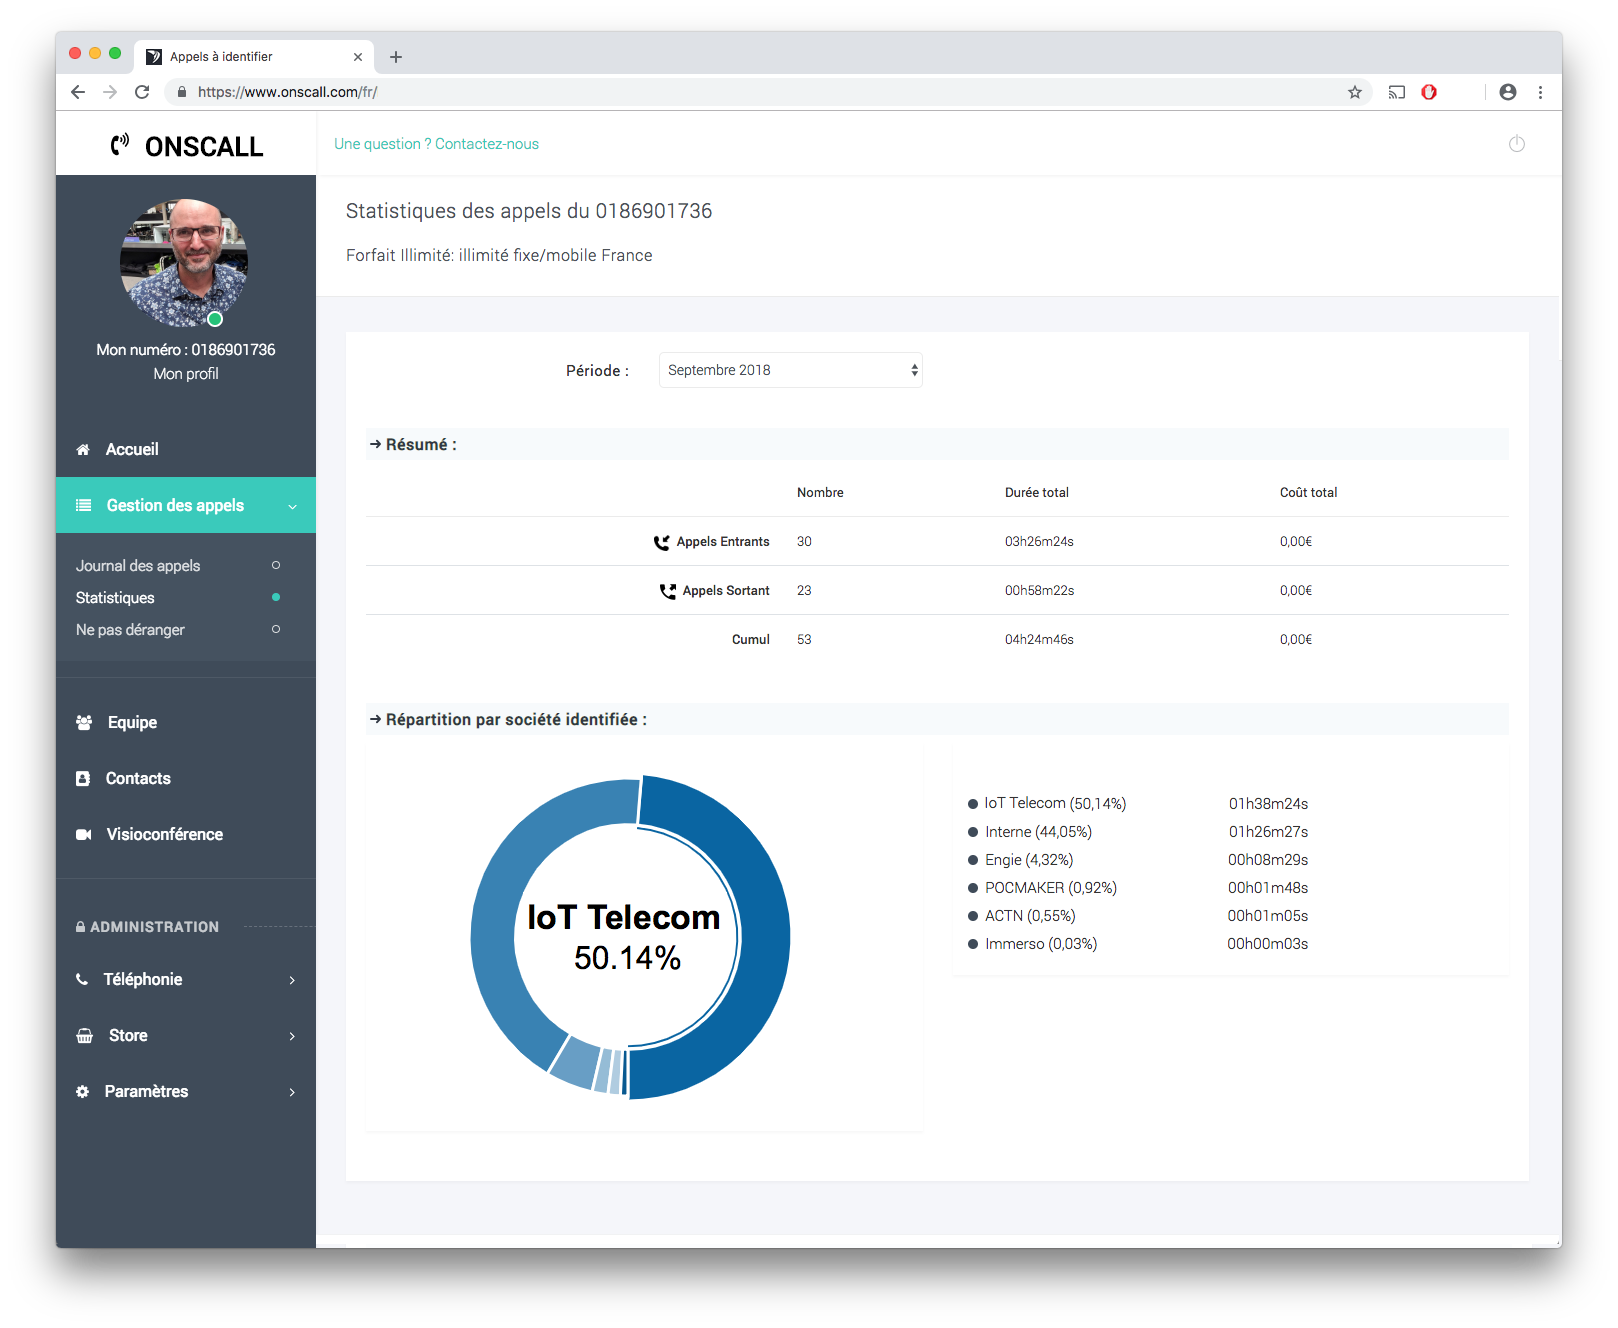Select the Statistiques circle indicator
Screen dimensions: 1618x1328
point(276,597)
